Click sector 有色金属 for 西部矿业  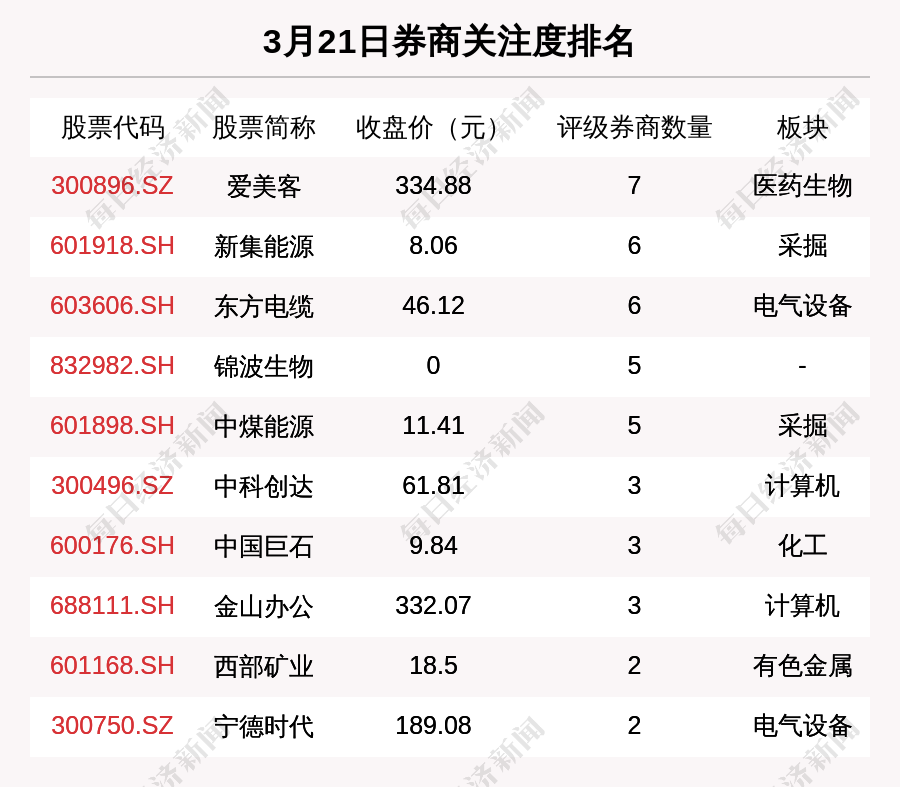(x=802, y=666)
